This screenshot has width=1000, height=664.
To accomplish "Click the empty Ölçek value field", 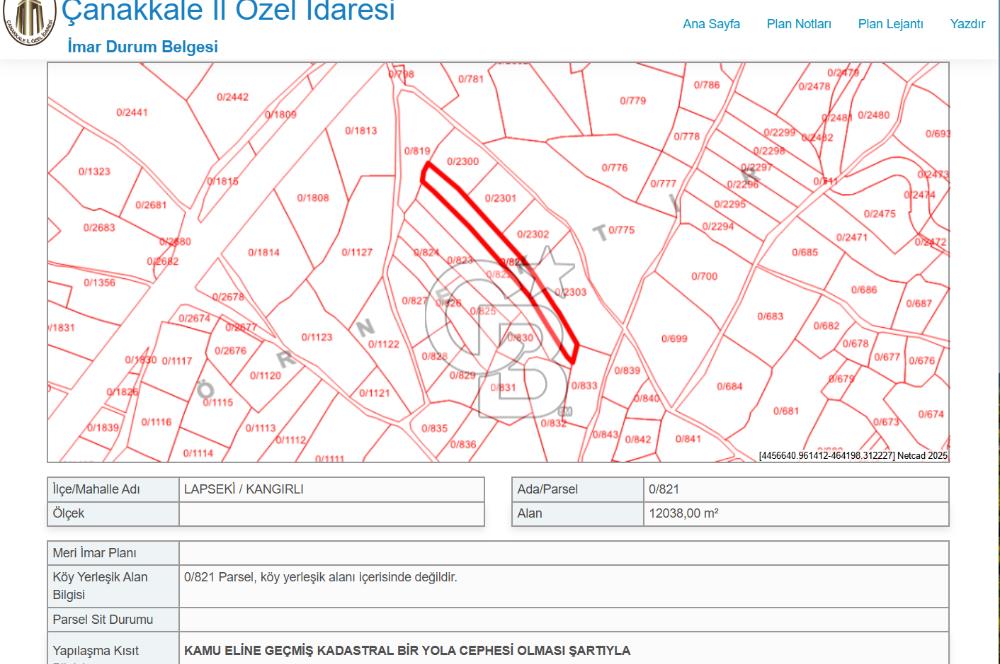I will (x=331, y=514).
